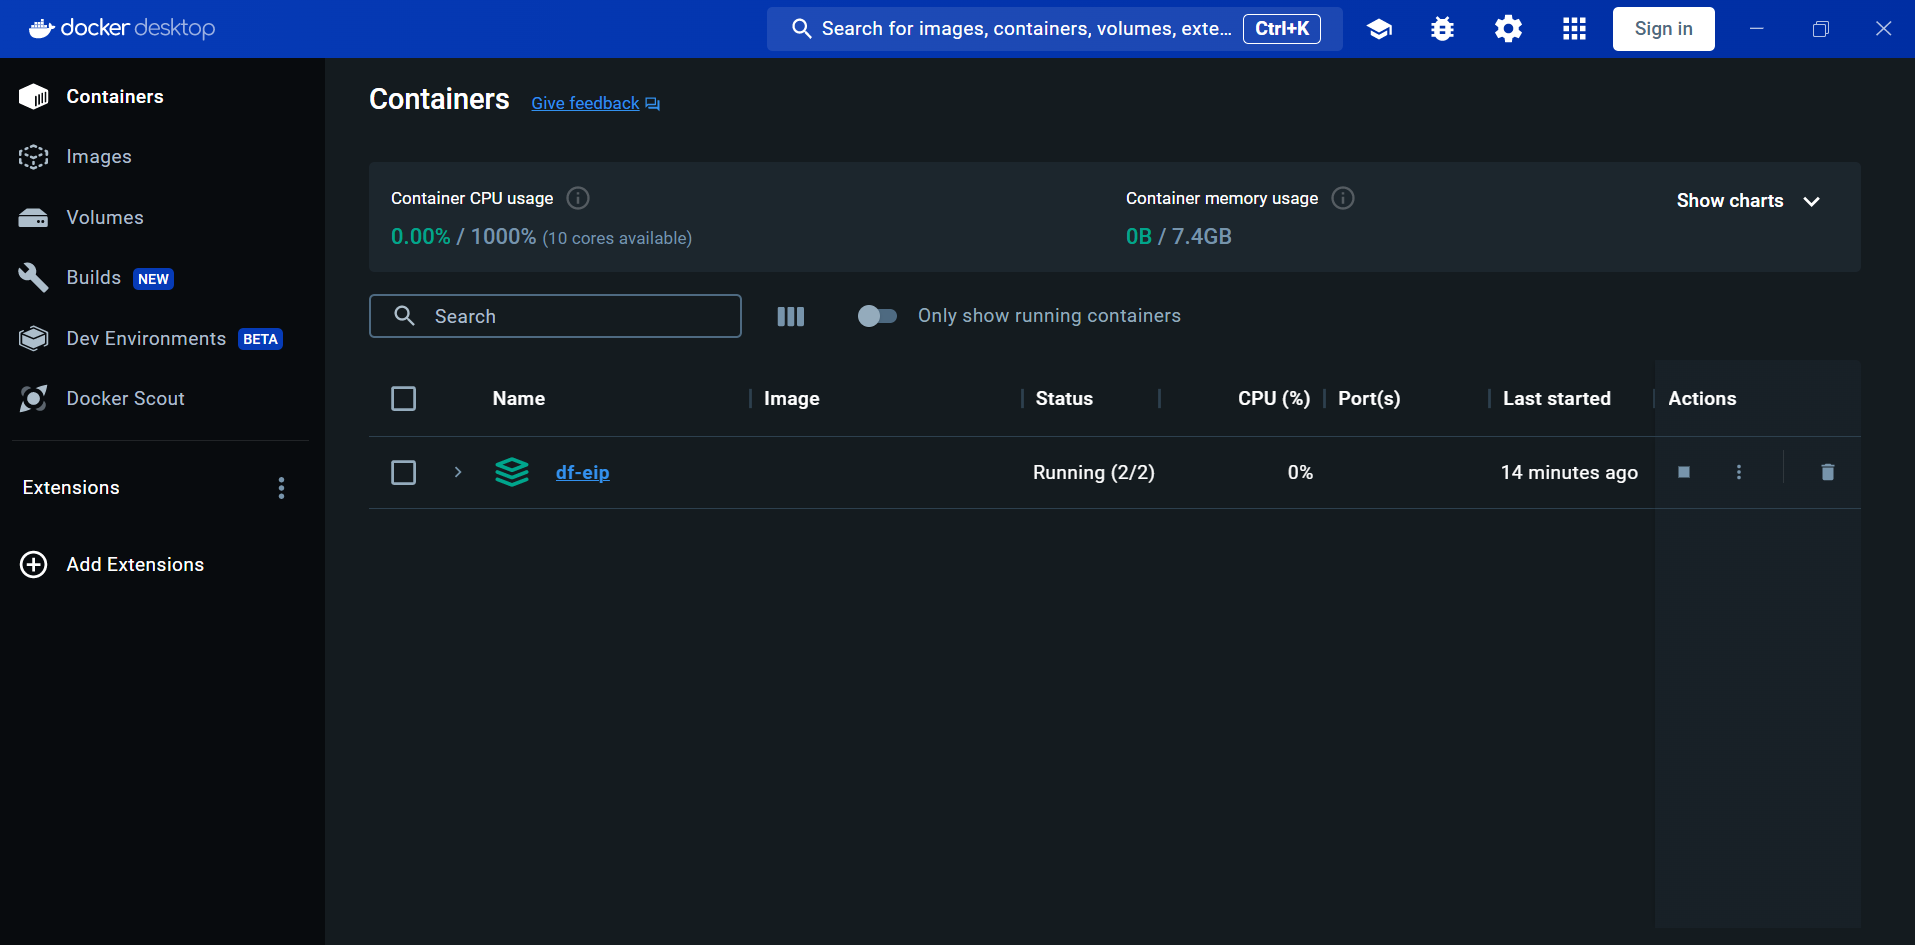This screenshot has height=945, width=1915.
Task: Open the Learning Center graduation cap icon
Action: 1379,29
